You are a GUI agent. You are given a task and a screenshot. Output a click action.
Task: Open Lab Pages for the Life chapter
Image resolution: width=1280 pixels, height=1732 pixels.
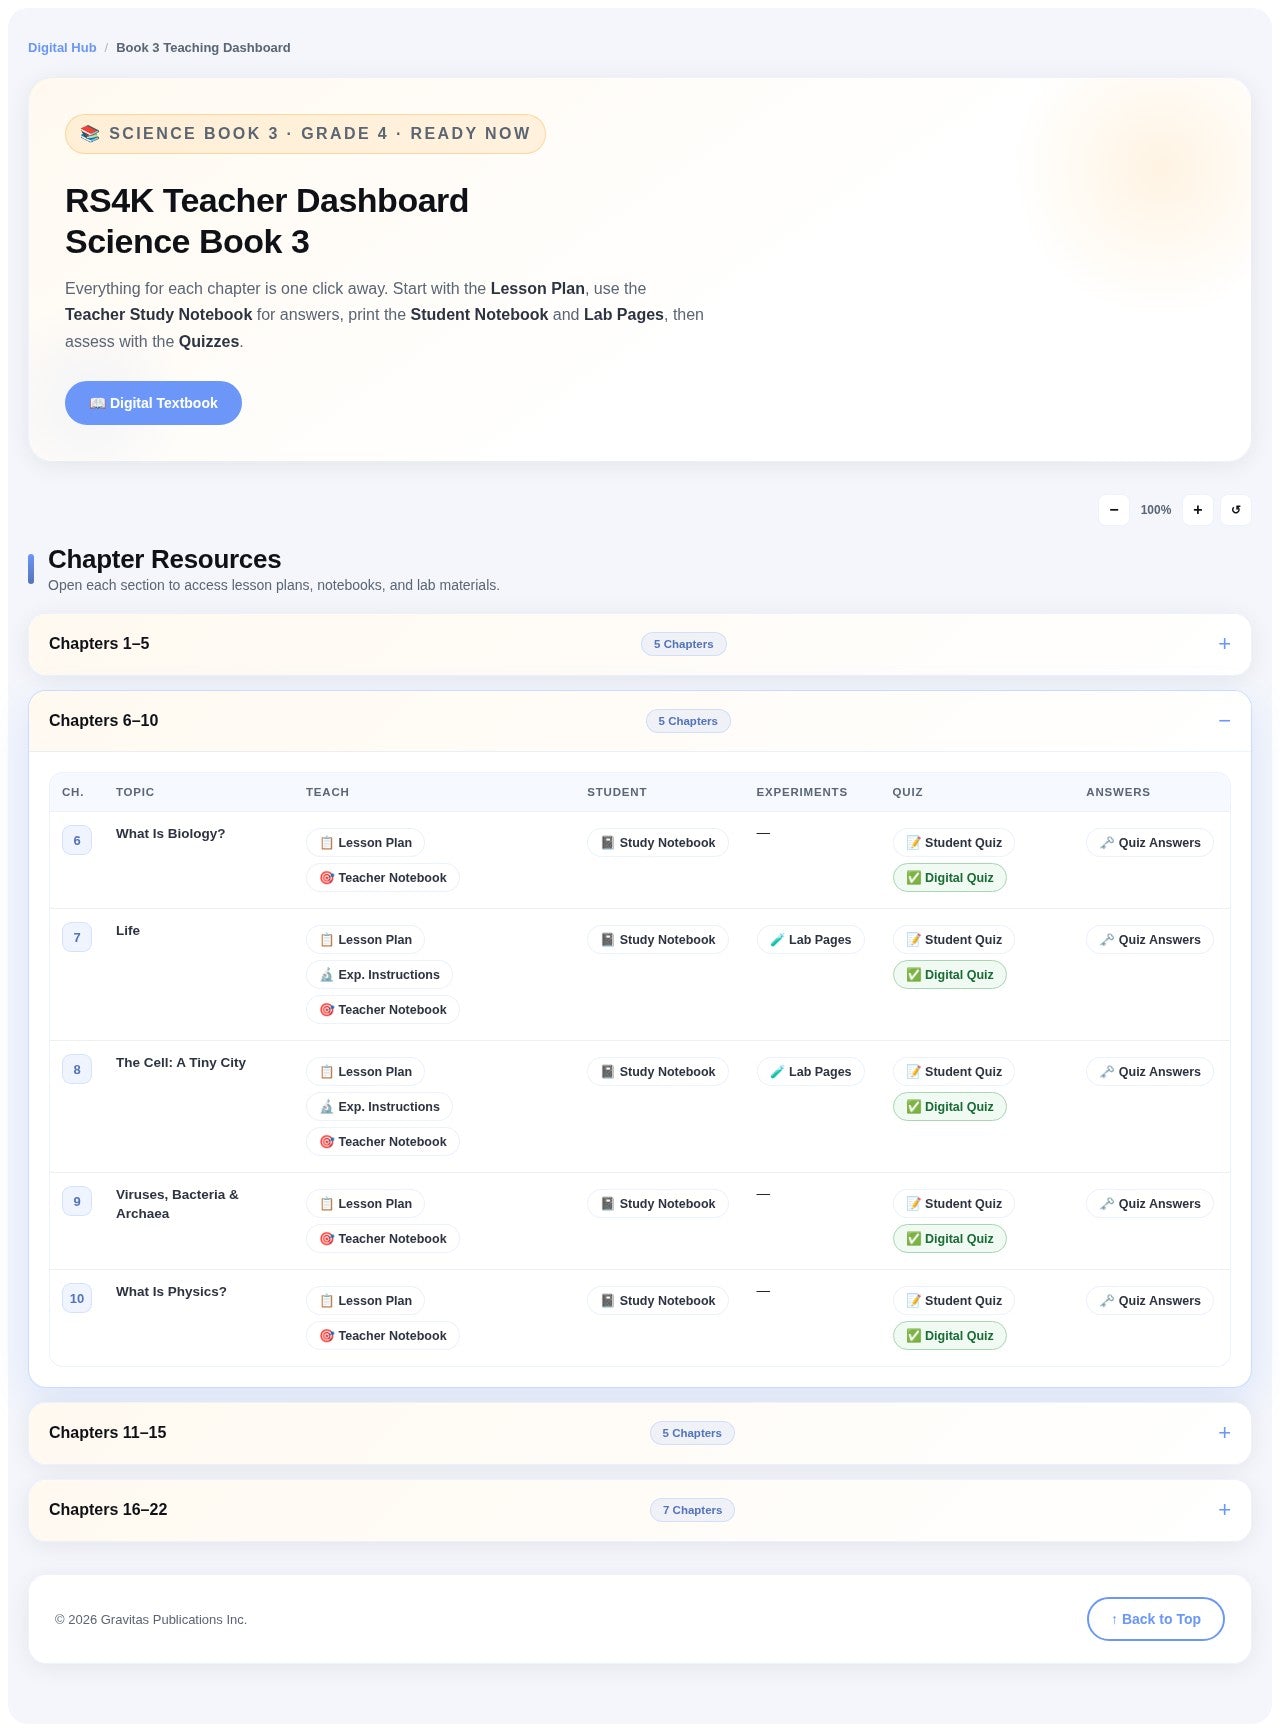pyautogui.click(x=811, y=940)
